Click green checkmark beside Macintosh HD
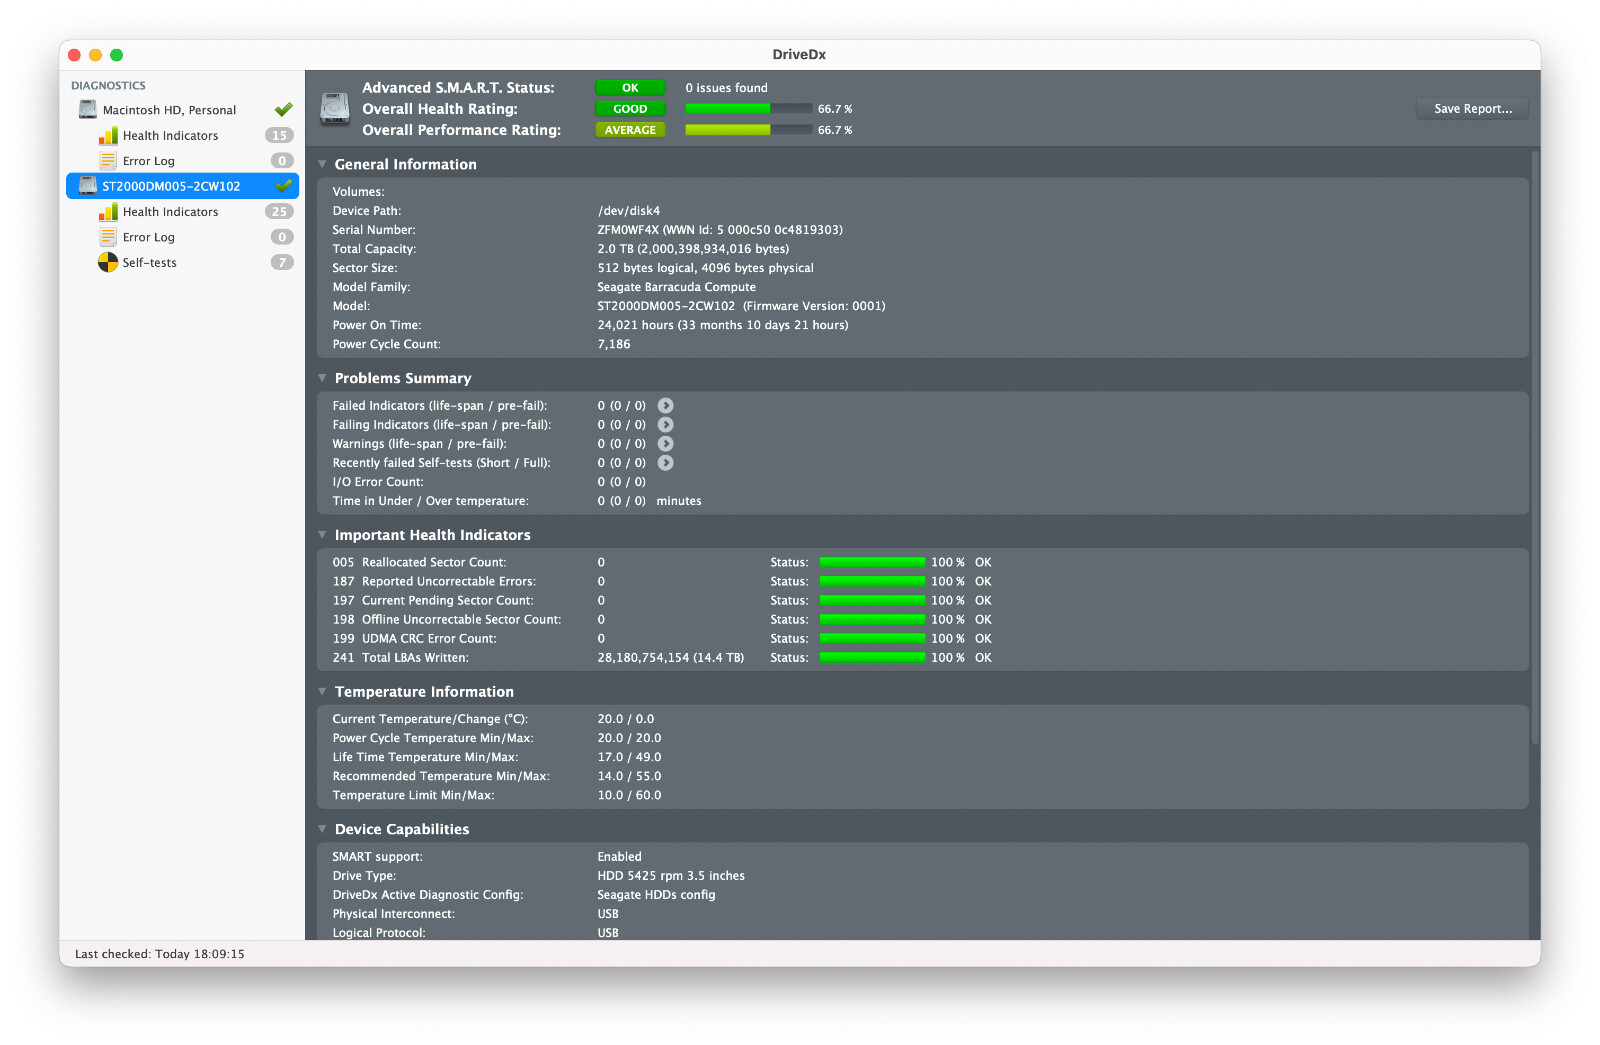 pyautogui.click(x=283, y=110)
